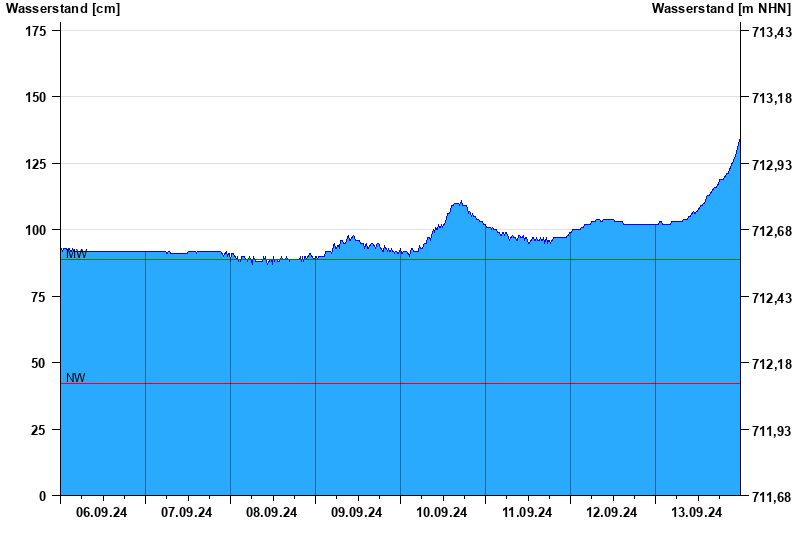Click the green MW reference line
The height and width of the screenshot is (550, 800).
(x=401, y=260)
